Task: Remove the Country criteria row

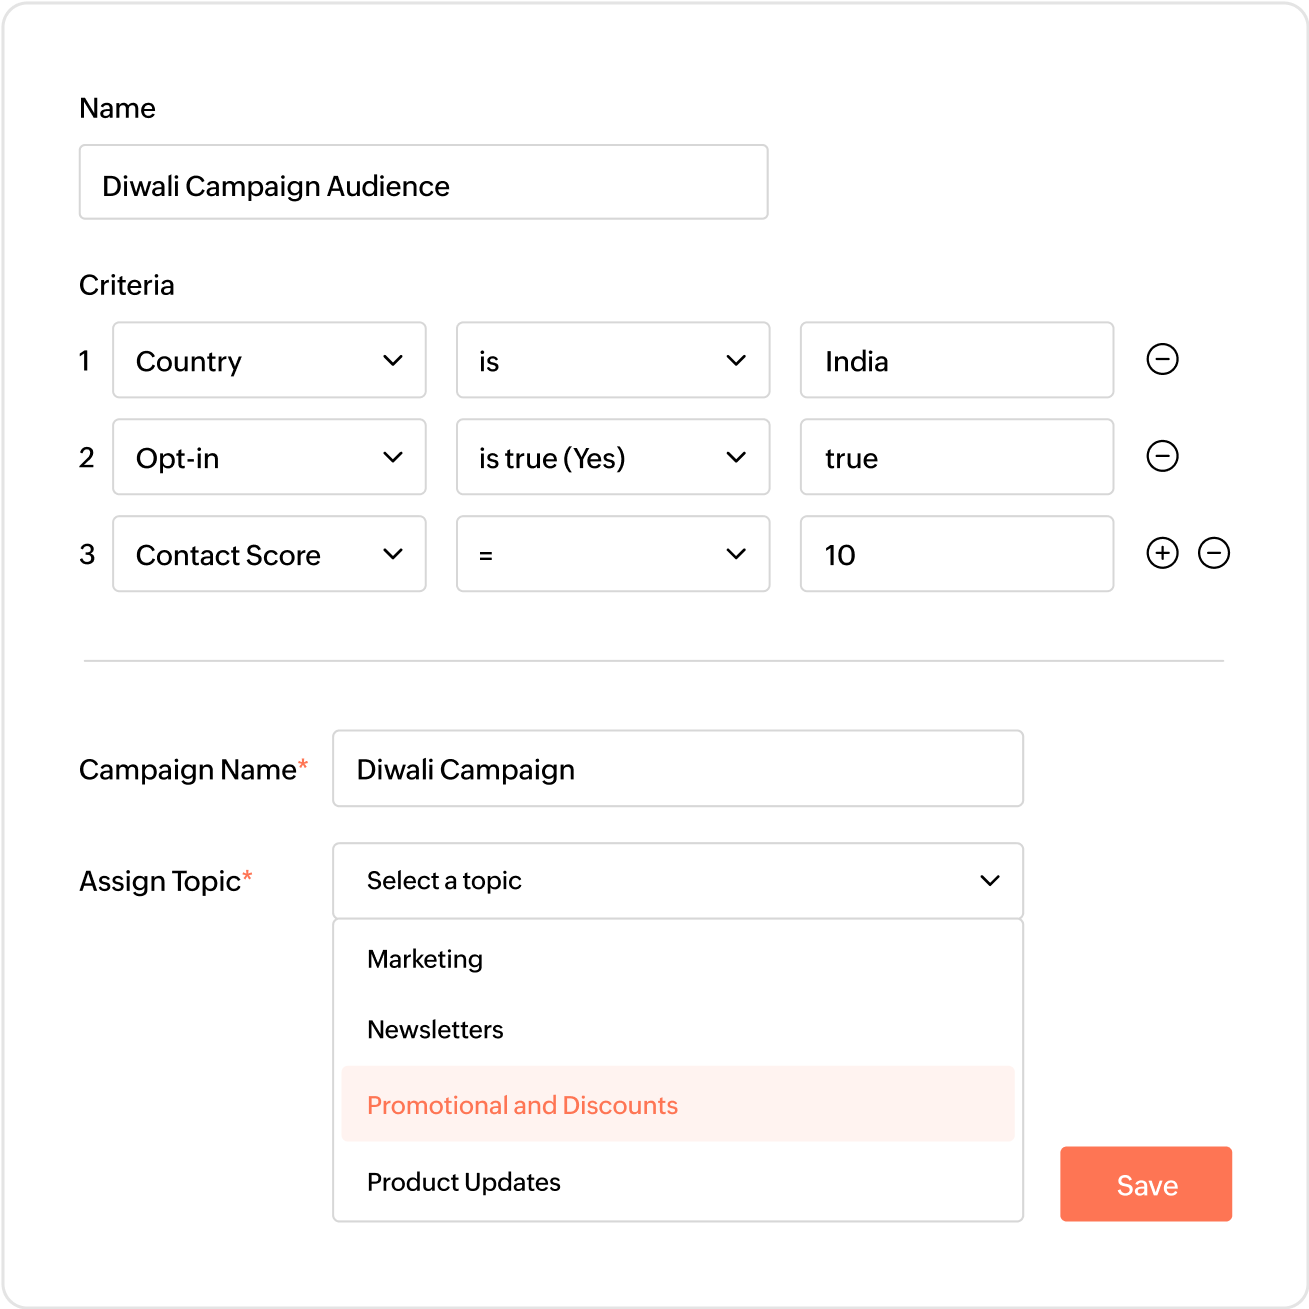Action: click(x=1162, y=359)
